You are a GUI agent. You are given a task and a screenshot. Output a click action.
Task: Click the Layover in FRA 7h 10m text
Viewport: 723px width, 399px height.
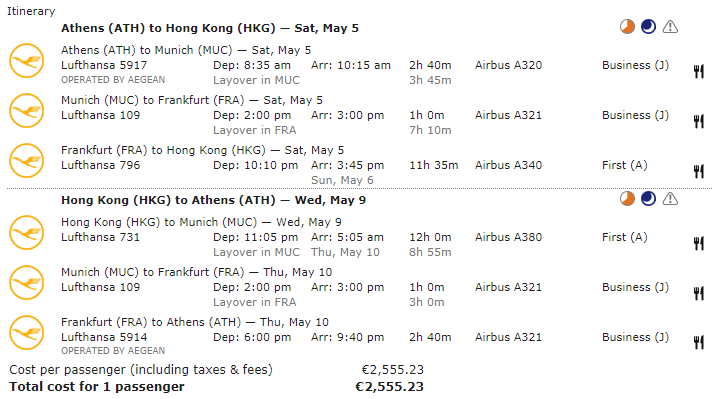tap(332, 131)
